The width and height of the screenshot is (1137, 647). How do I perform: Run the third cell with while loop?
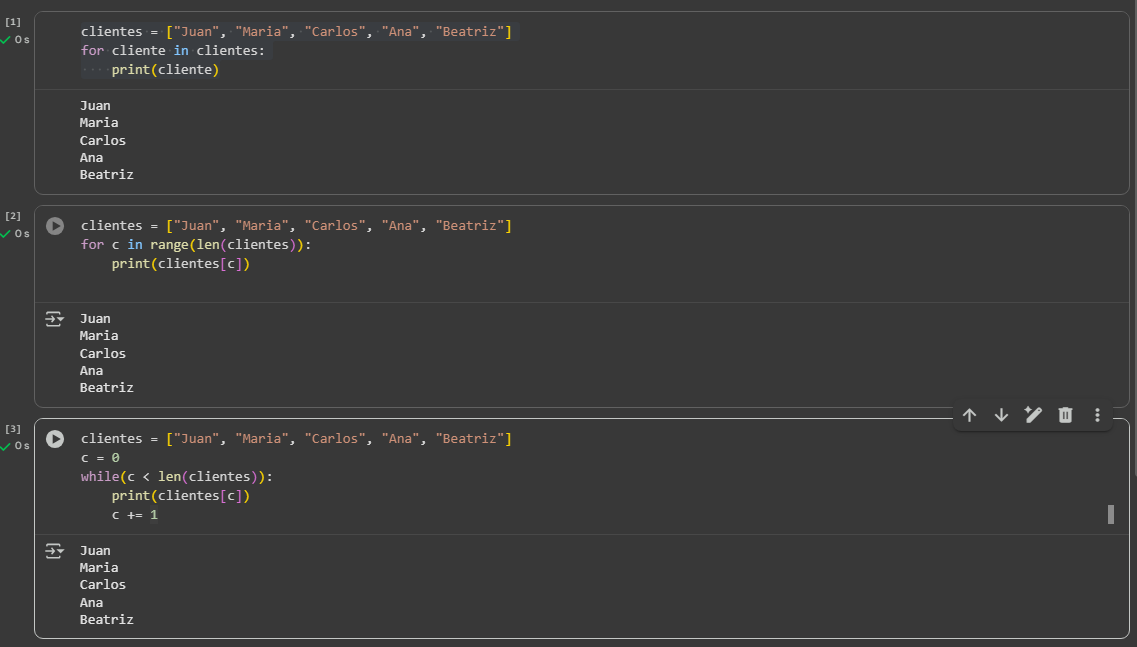pyautogui.click(x=56, y=439)
